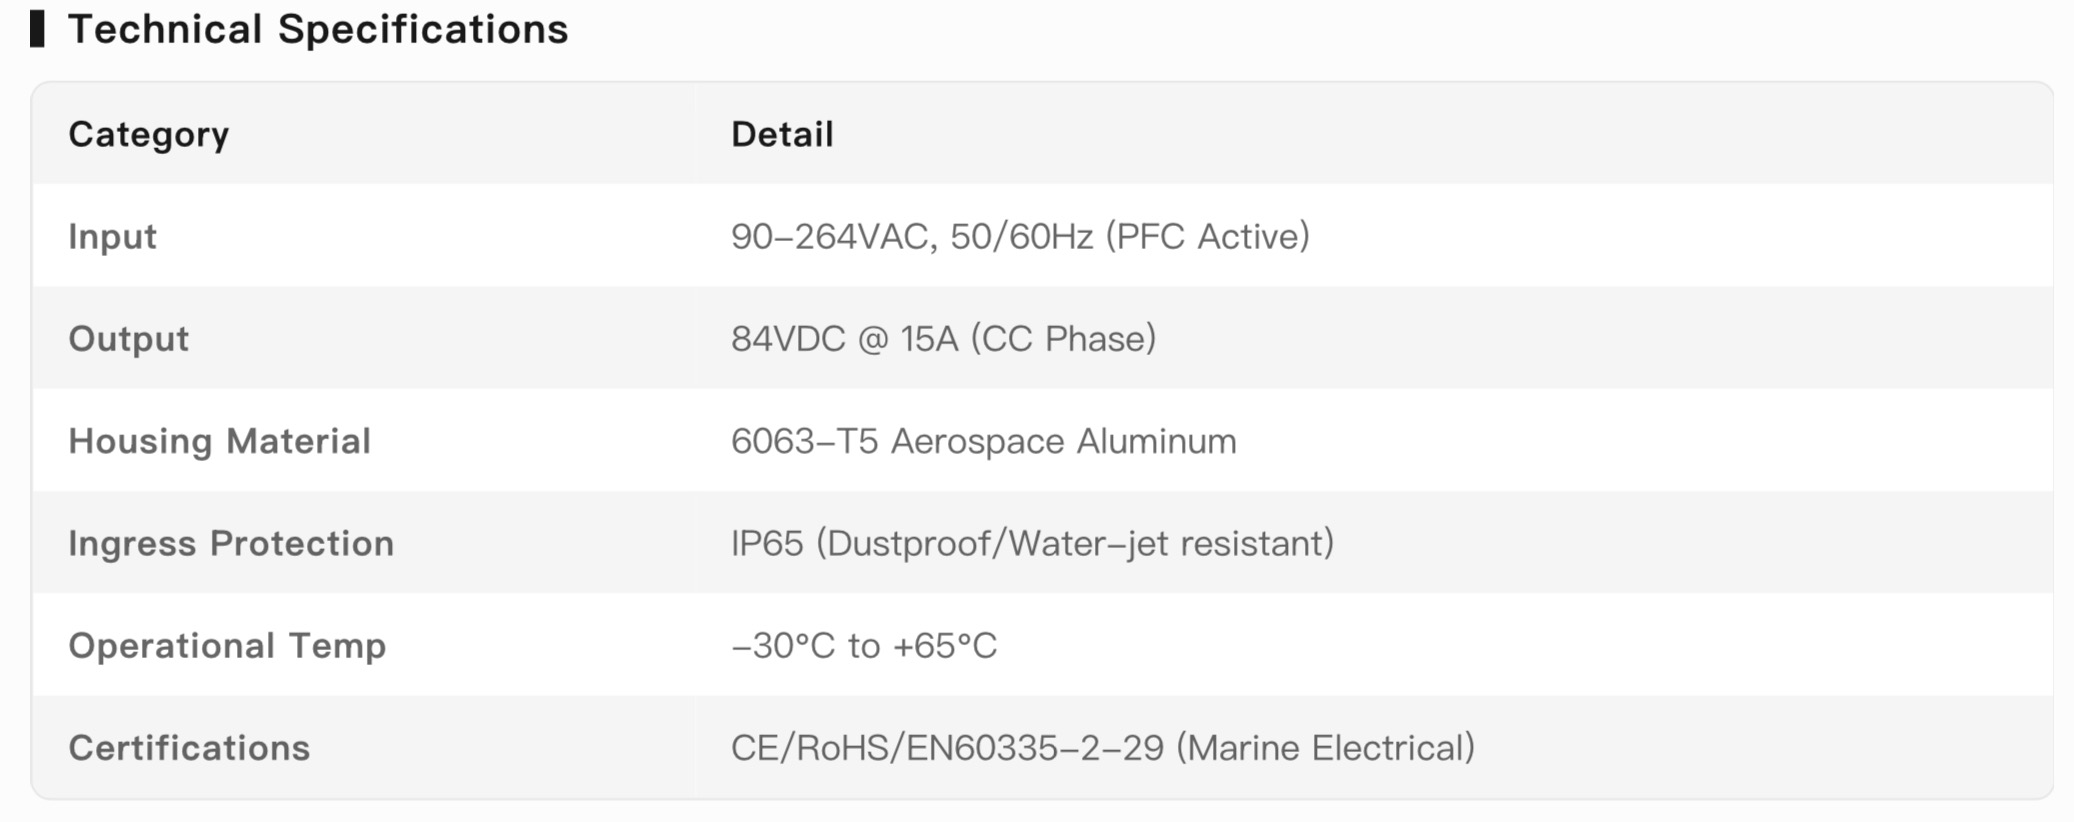Select the Category column header

(148, 135)
